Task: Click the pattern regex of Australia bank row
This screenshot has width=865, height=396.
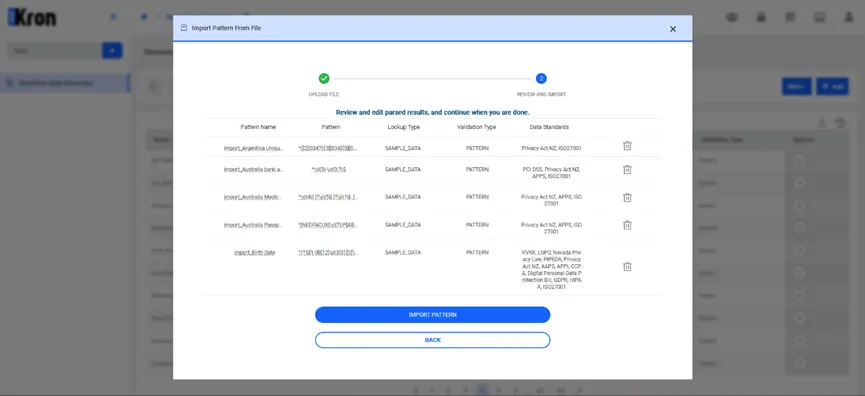Action: 329,170
